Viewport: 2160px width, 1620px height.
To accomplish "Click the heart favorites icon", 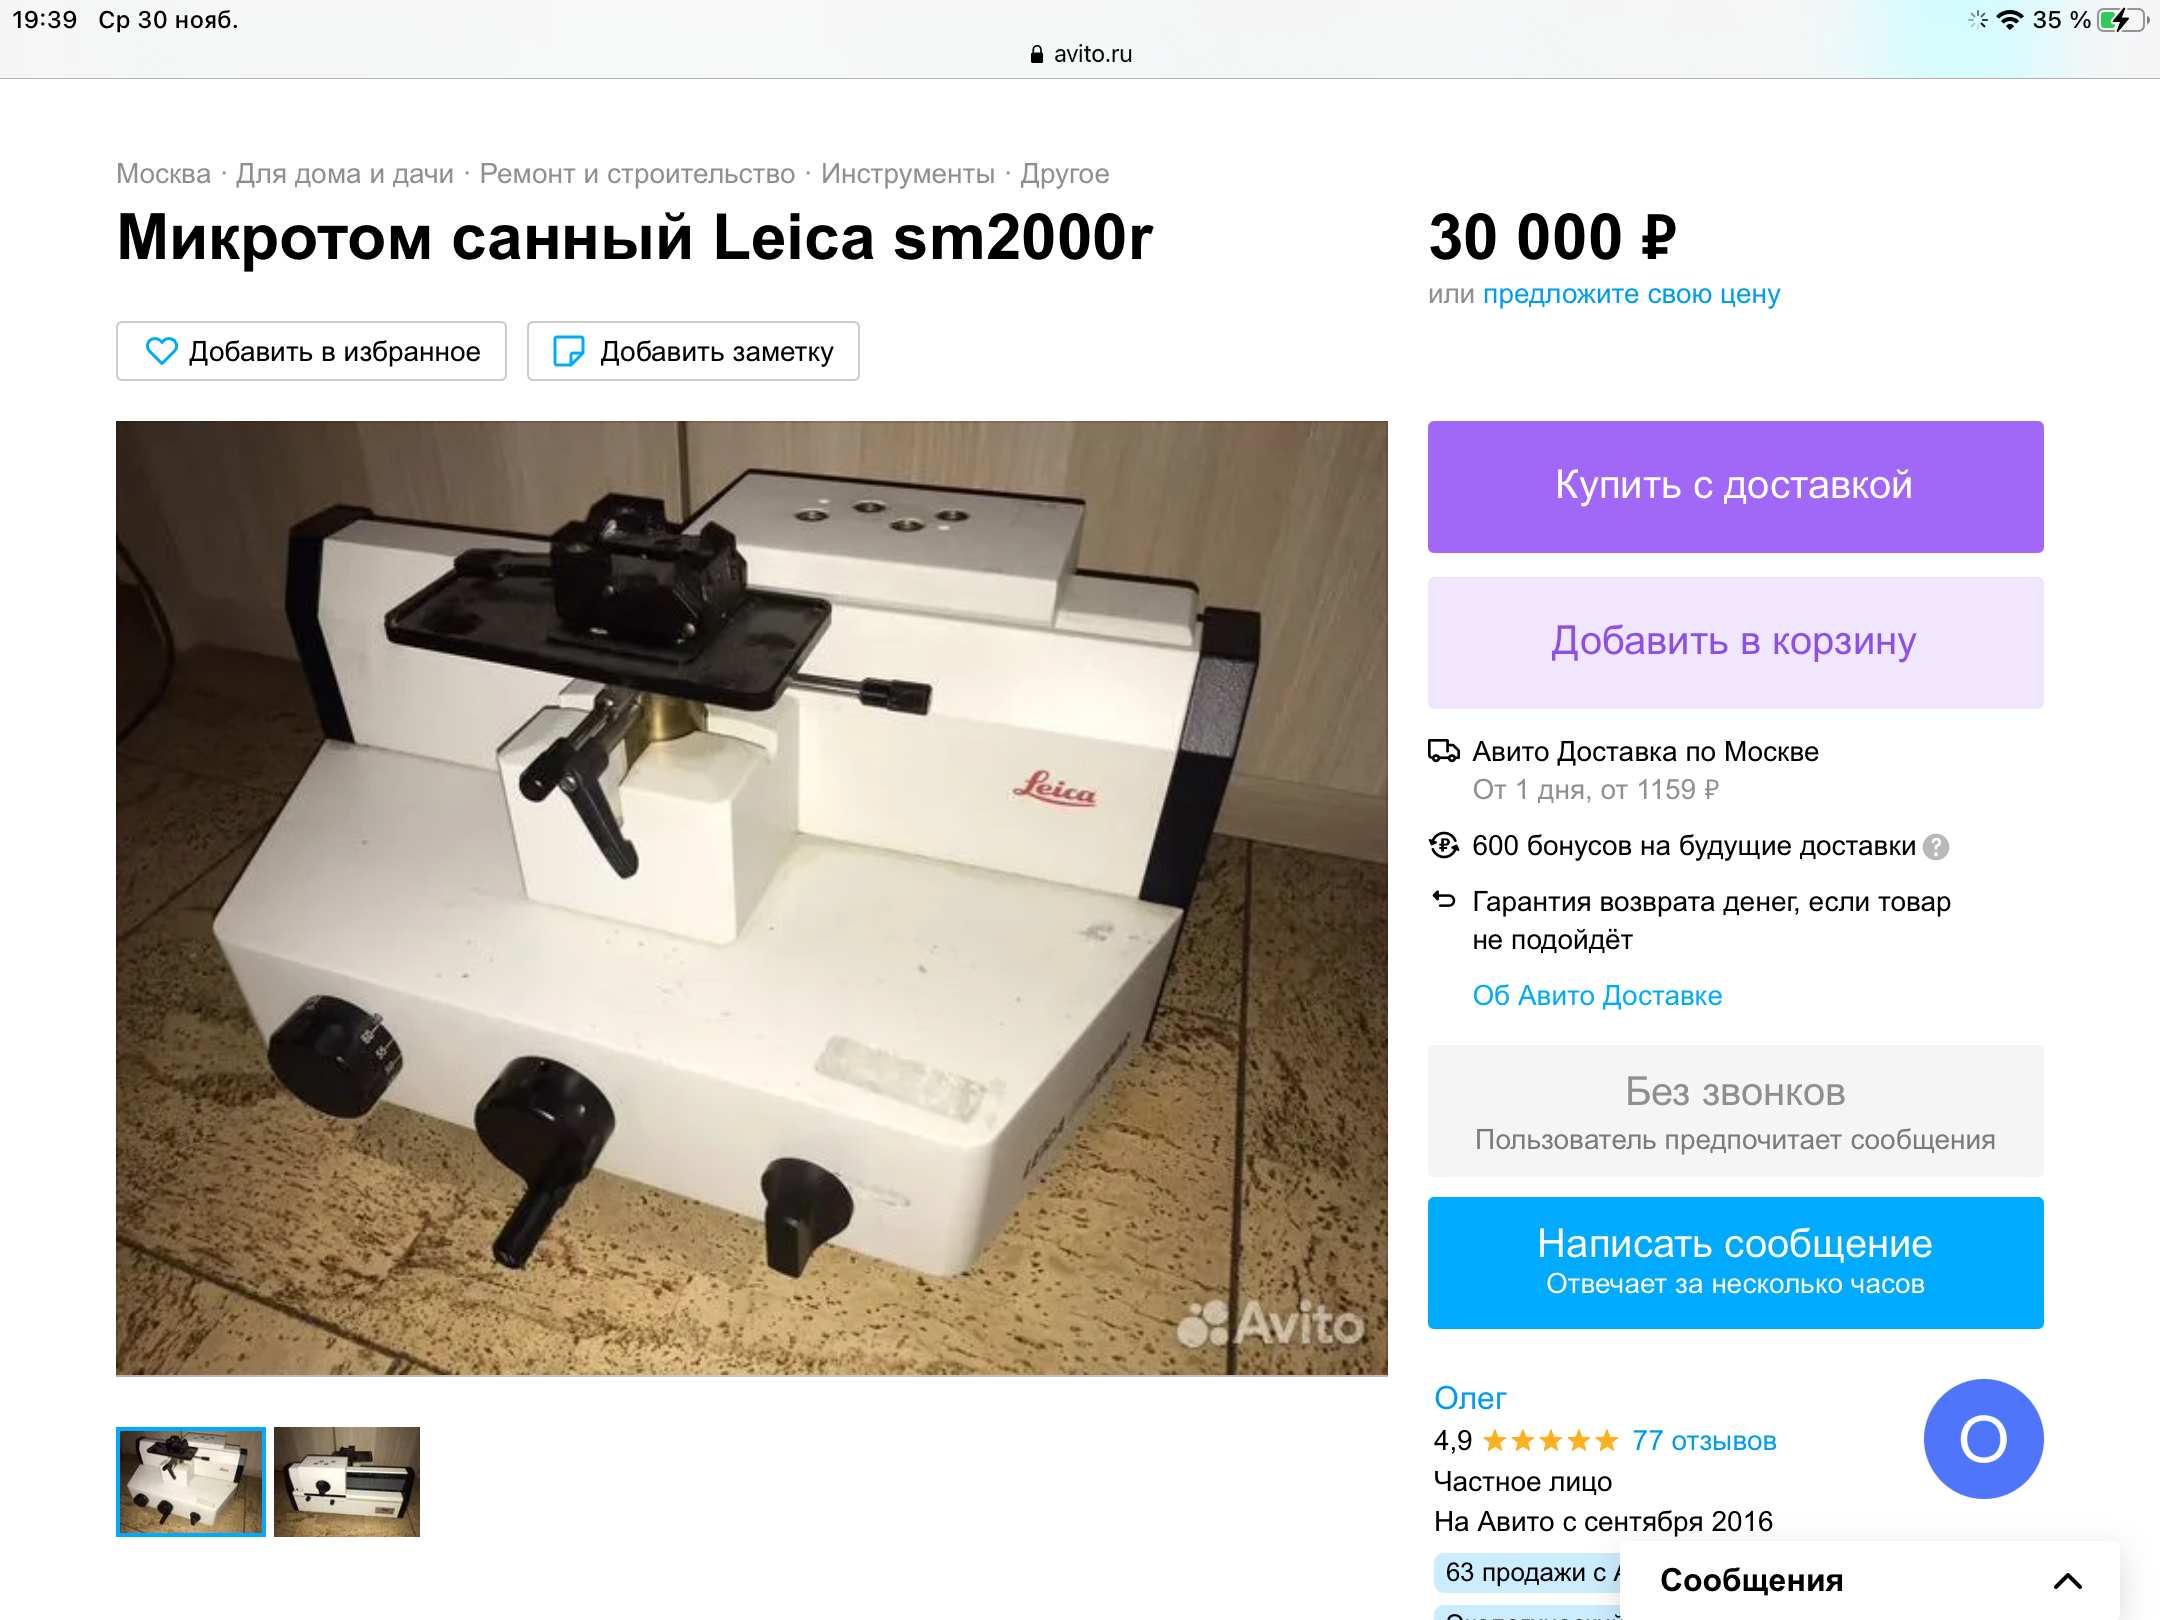I will click(x=161, y=351).
